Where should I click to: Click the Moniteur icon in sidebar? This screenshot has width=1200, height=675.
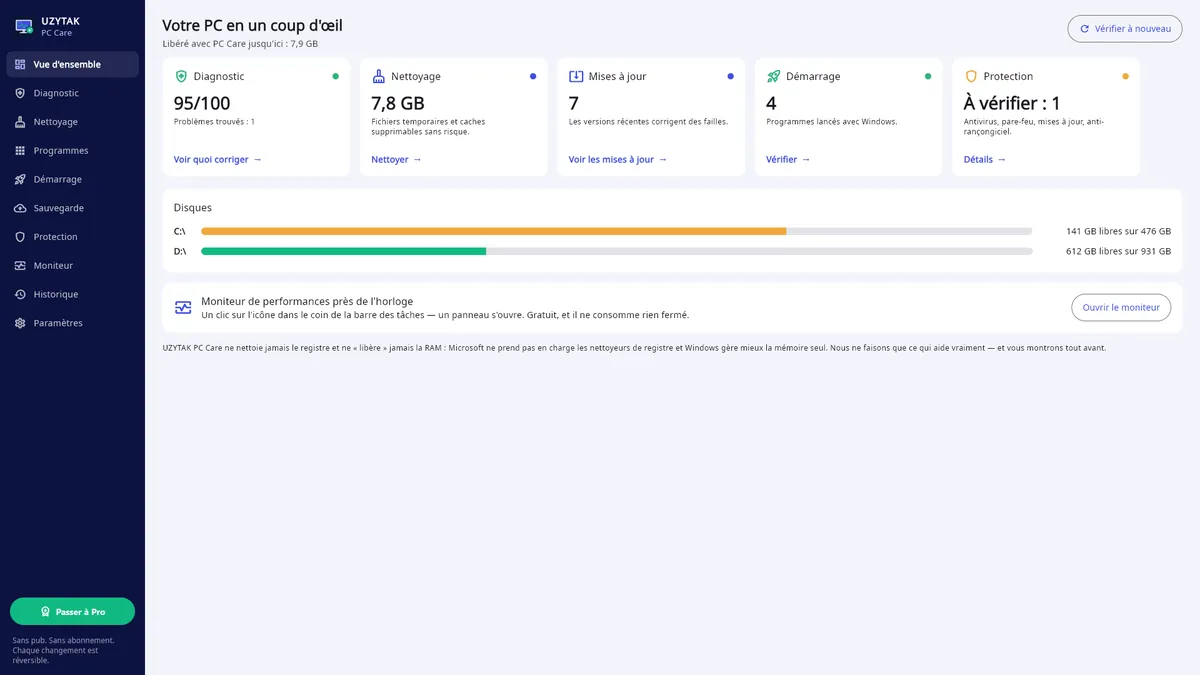pos(20,266)
